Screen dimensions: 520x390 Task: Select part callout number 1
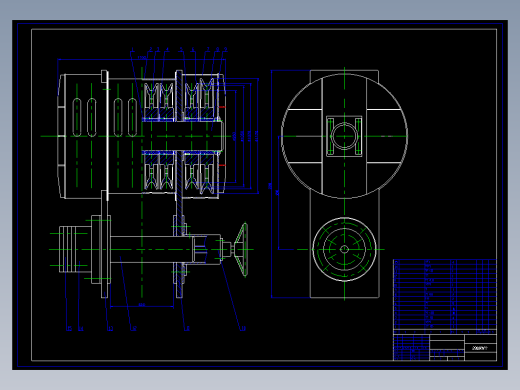tap(133, 51)
